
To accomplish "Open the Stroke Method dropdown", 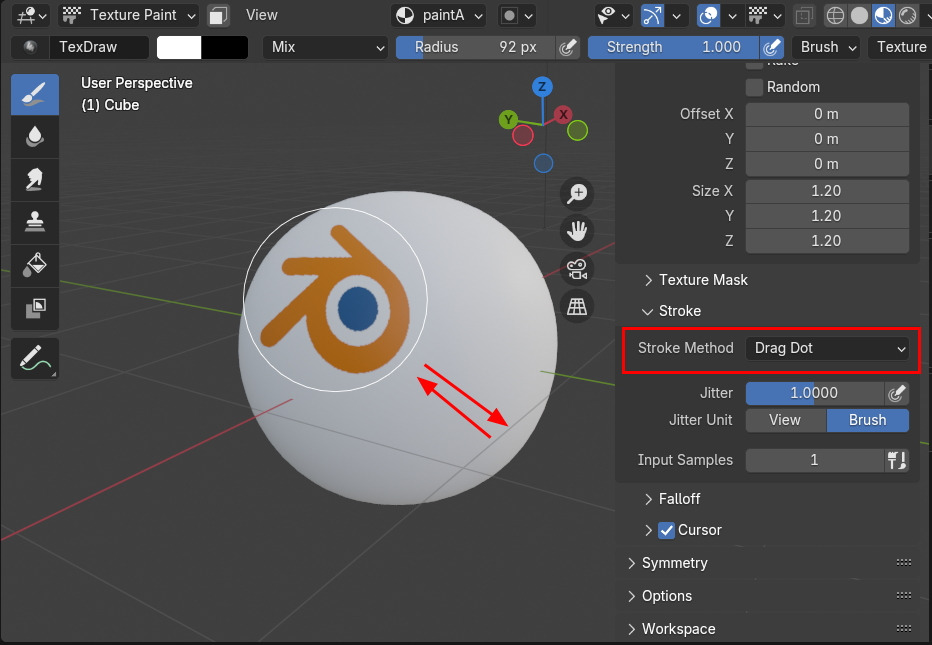I will point(827,348).
